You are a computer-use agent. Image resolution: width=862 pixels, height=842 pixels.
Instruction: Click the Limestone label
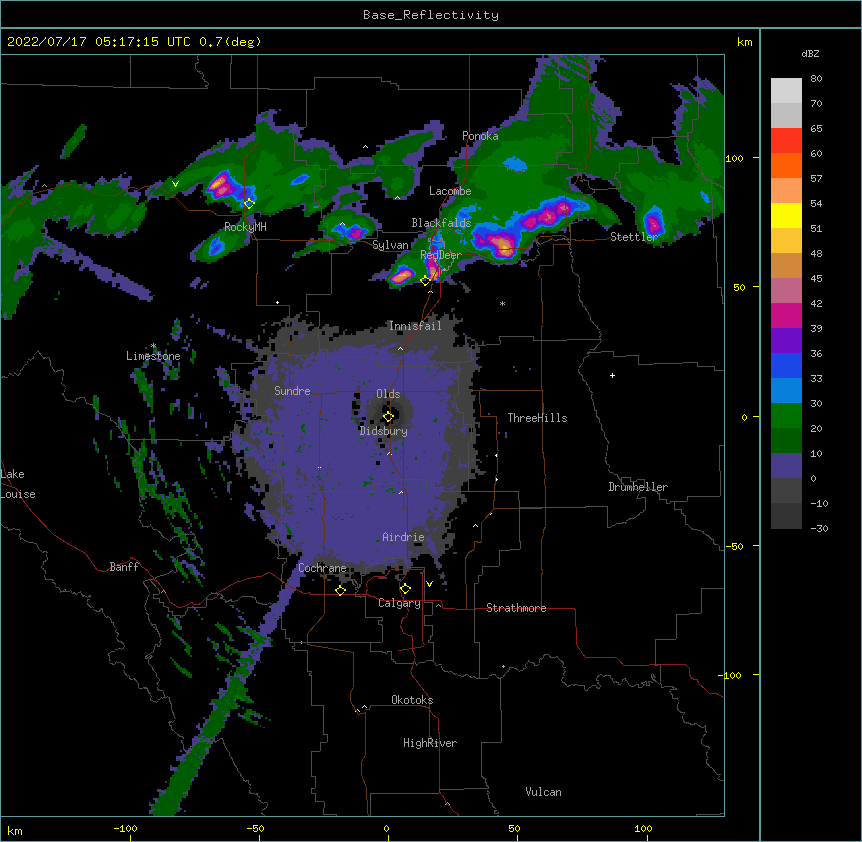tap(153, 356)
